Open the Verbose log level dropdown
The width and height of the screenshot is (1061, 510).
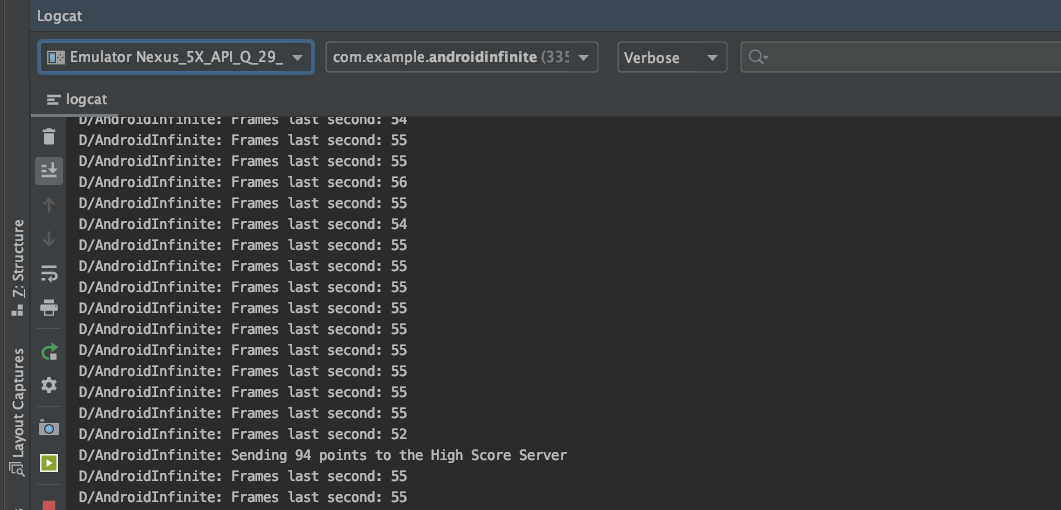click(x=671, y=57)
